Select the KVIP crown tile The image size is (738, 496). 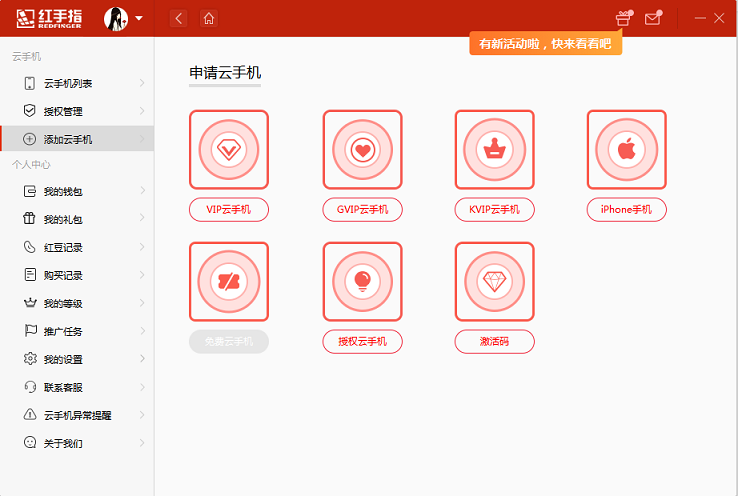click(495, 150)
